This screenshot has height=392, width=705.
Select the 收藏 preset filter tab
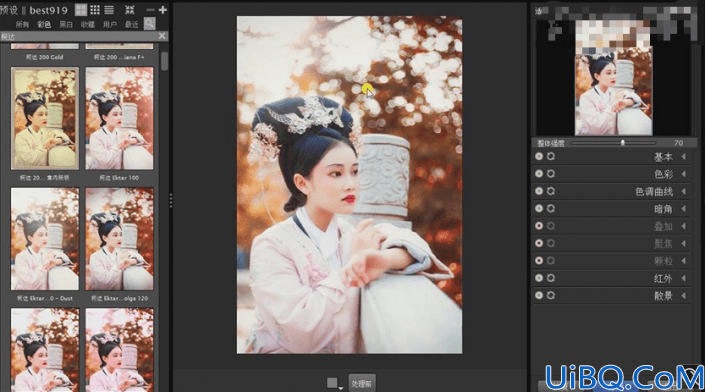88,24
